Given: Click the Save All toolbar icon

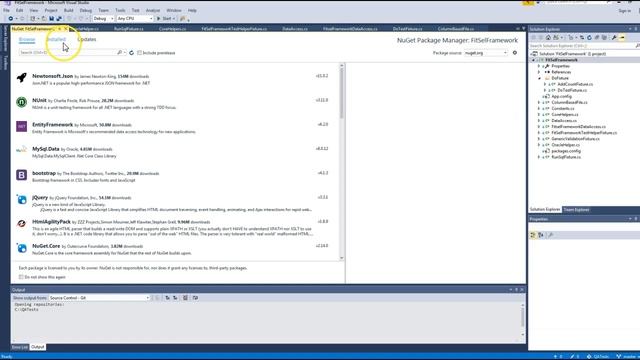Looking at the screenshot, I should click(x=59, y=18).
